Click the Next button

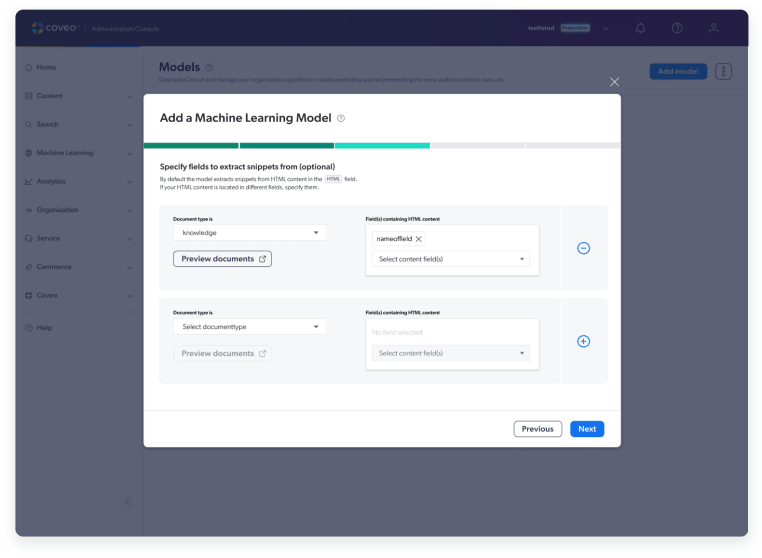pyautogui.click(x=587, y=429)
